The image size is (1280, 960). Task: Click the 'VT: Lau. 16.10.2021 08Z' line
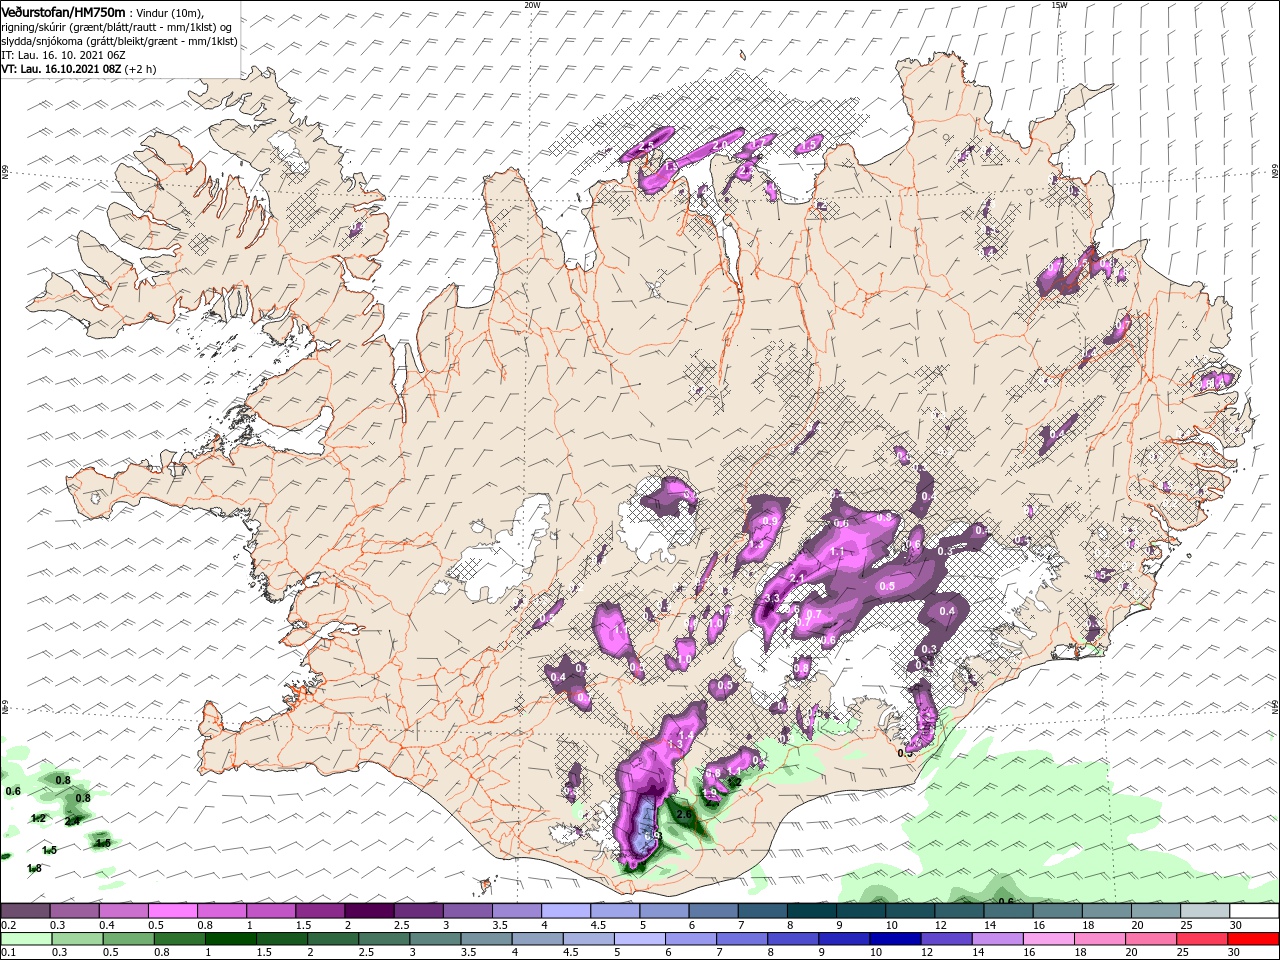coord(61,69)
